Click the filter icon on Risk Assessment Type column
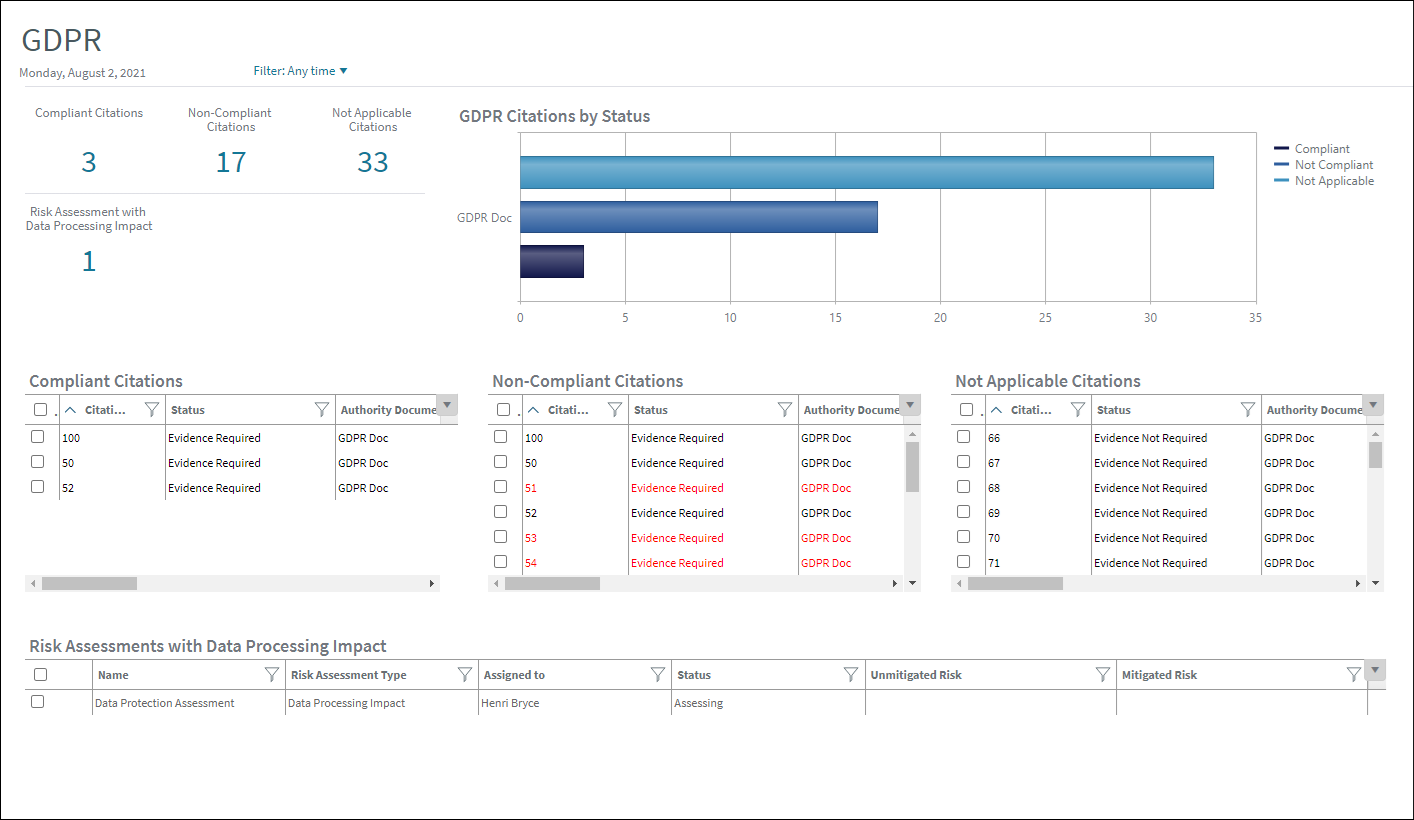The width and height of the screenshot is (1414, 820). pyautogui.click(x=464, y=674)
